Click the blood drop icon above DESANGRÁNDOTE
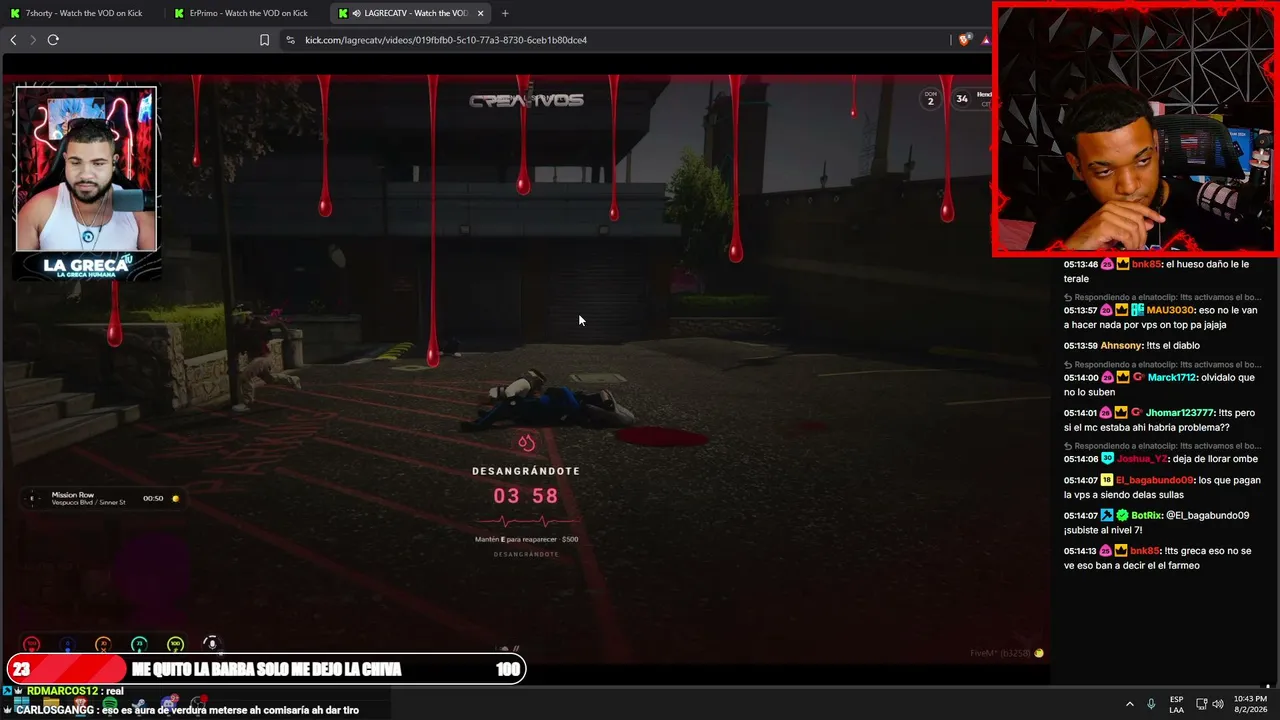 coord(526,443)
